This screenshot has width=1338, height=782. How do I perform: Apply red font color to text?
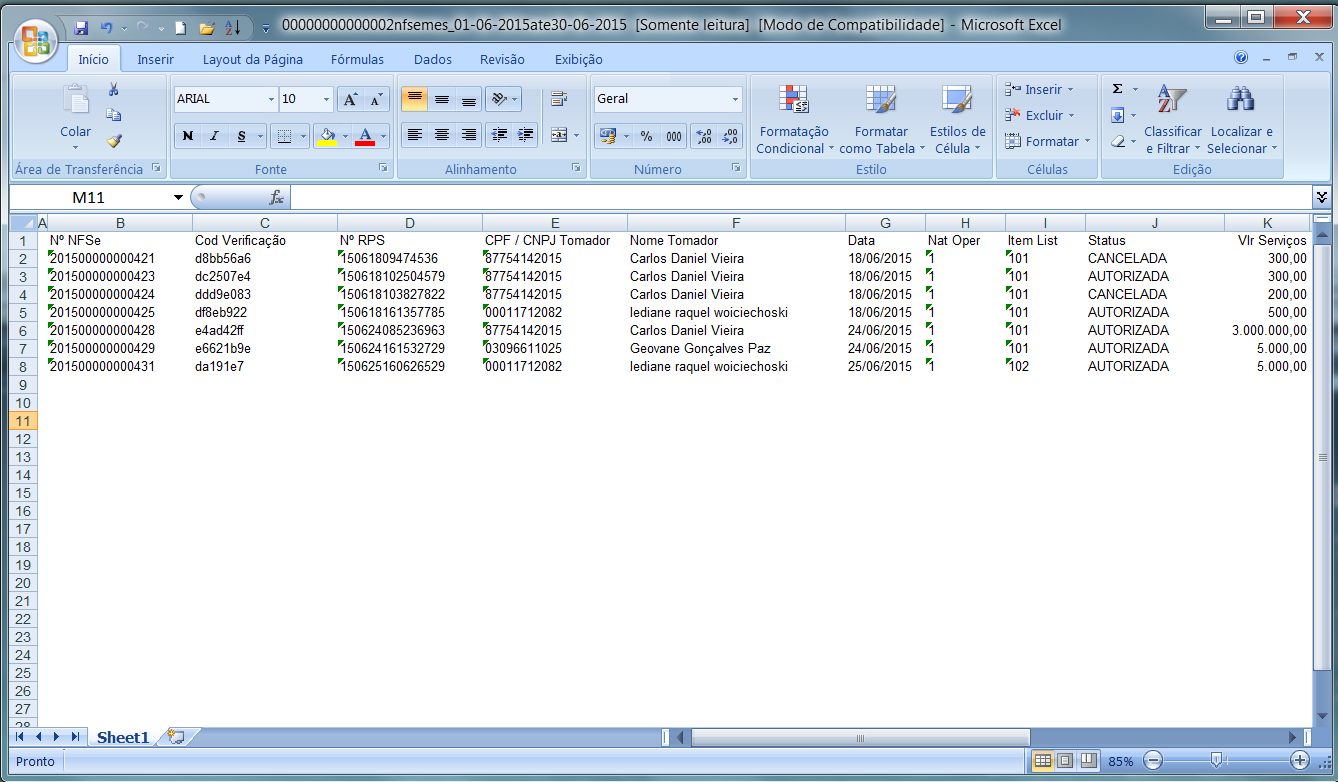[365, 136]
